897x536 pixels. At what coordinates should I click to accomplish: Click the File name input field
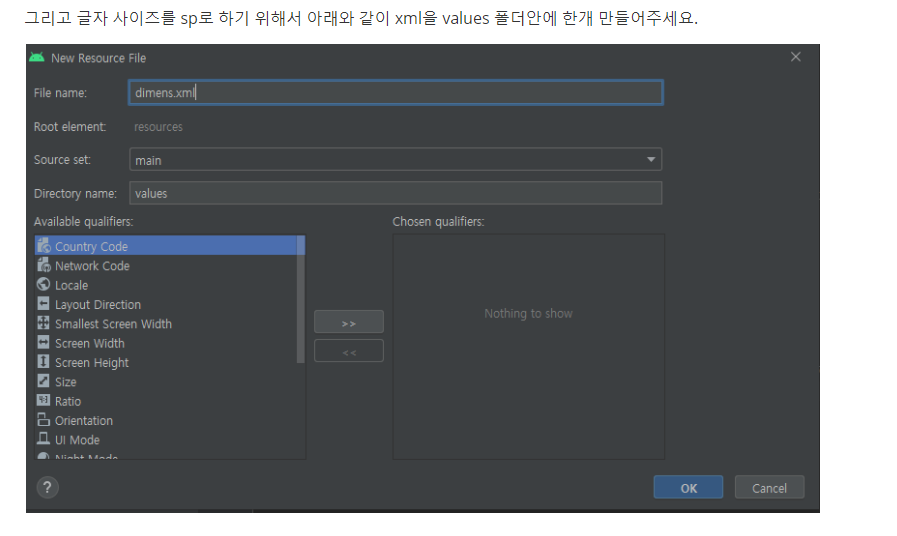click(396, 93)
